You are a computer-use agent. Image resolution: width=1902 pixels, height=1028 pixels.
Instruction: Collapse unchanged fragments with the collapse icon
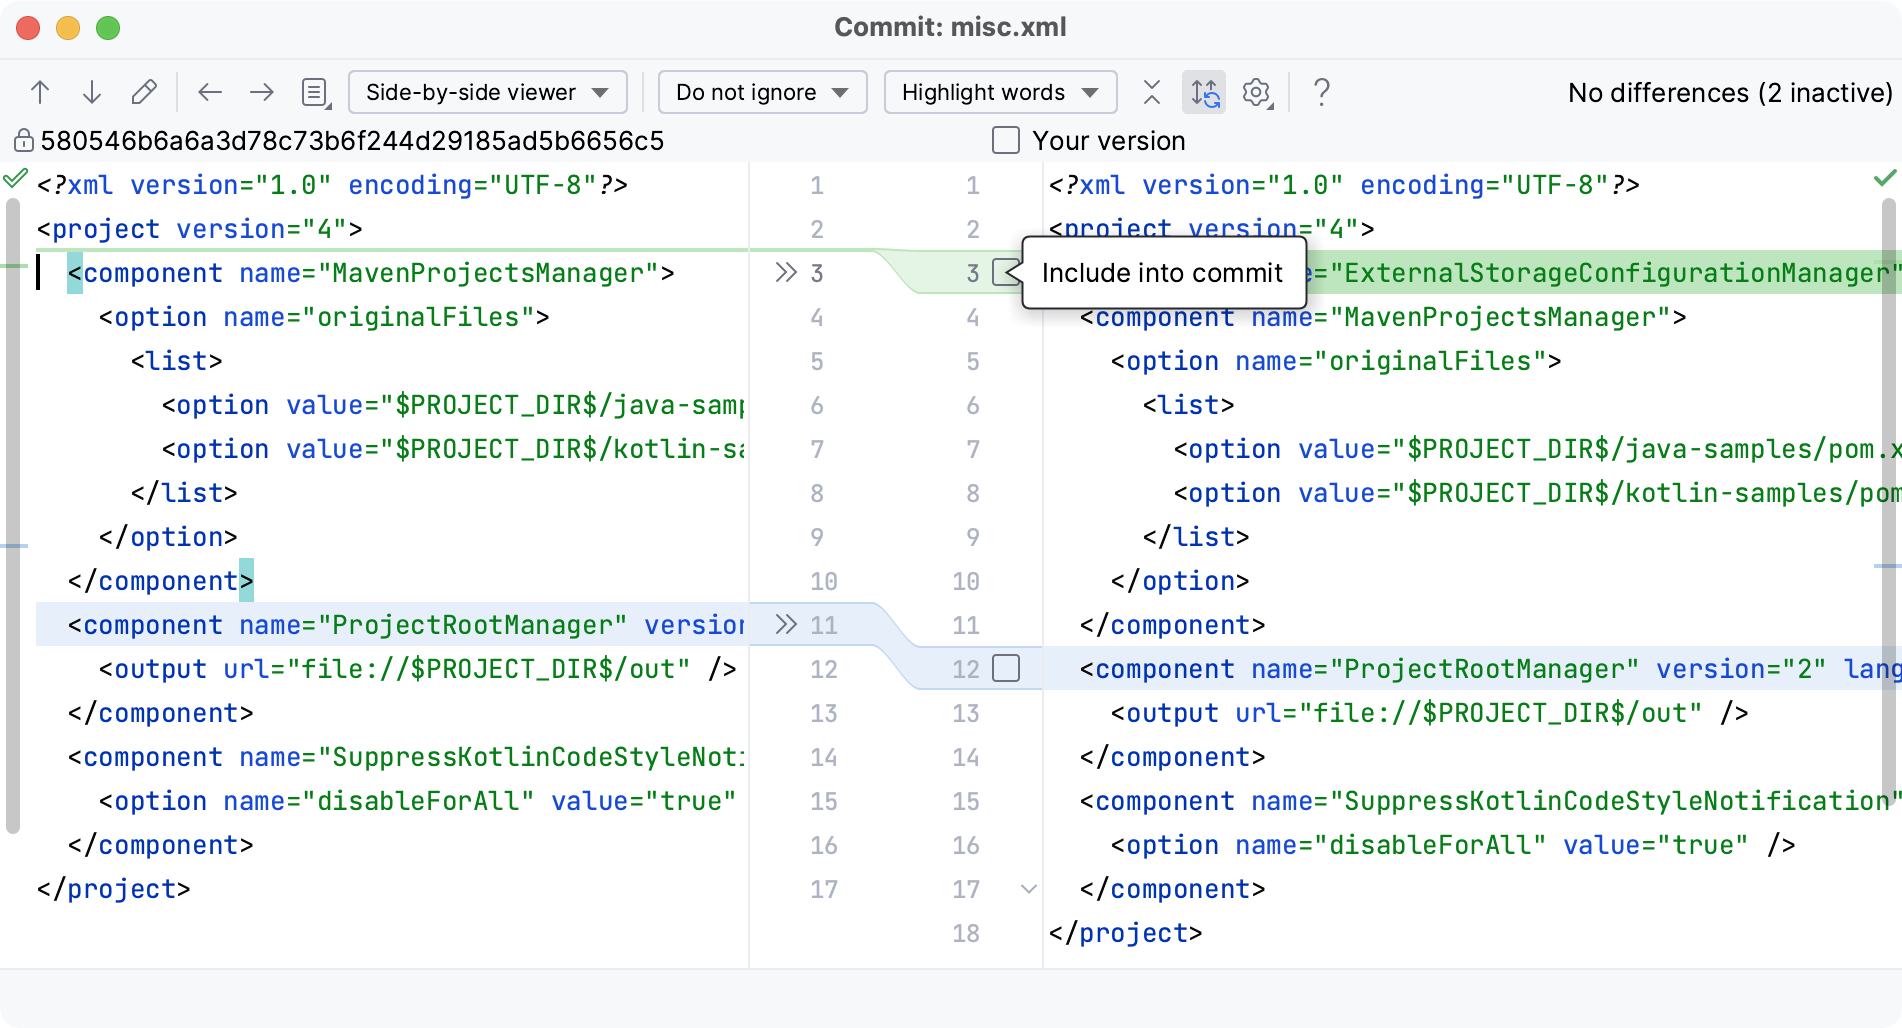pos(1151,92)
